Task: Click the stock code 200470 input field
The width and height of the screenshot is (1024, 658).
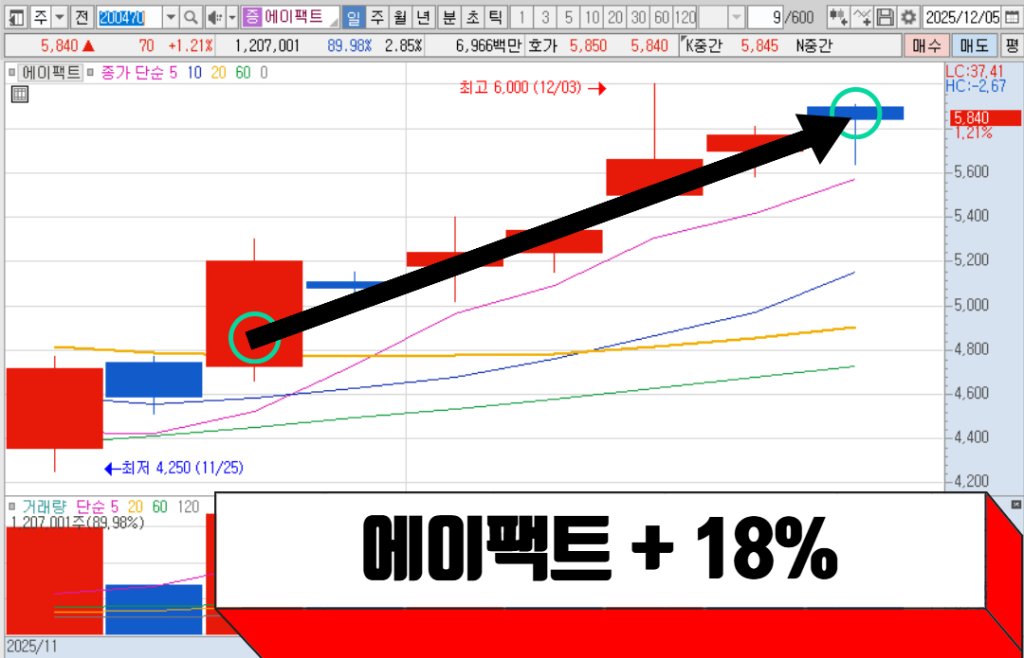Action: click(x=128, y=17)
